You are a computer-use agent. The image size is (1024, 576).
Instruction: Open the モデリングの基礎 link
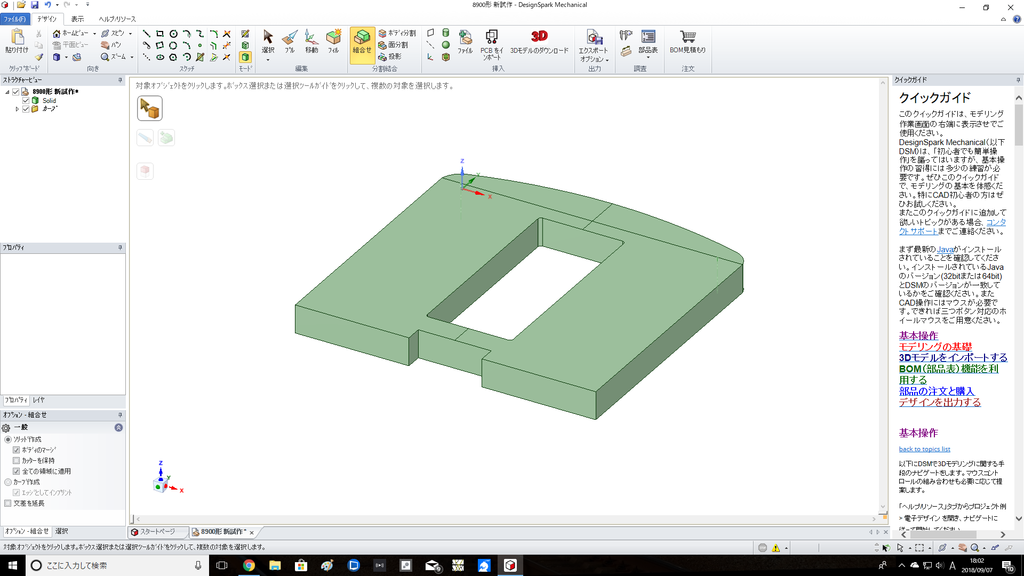click(x=935, y=347)
